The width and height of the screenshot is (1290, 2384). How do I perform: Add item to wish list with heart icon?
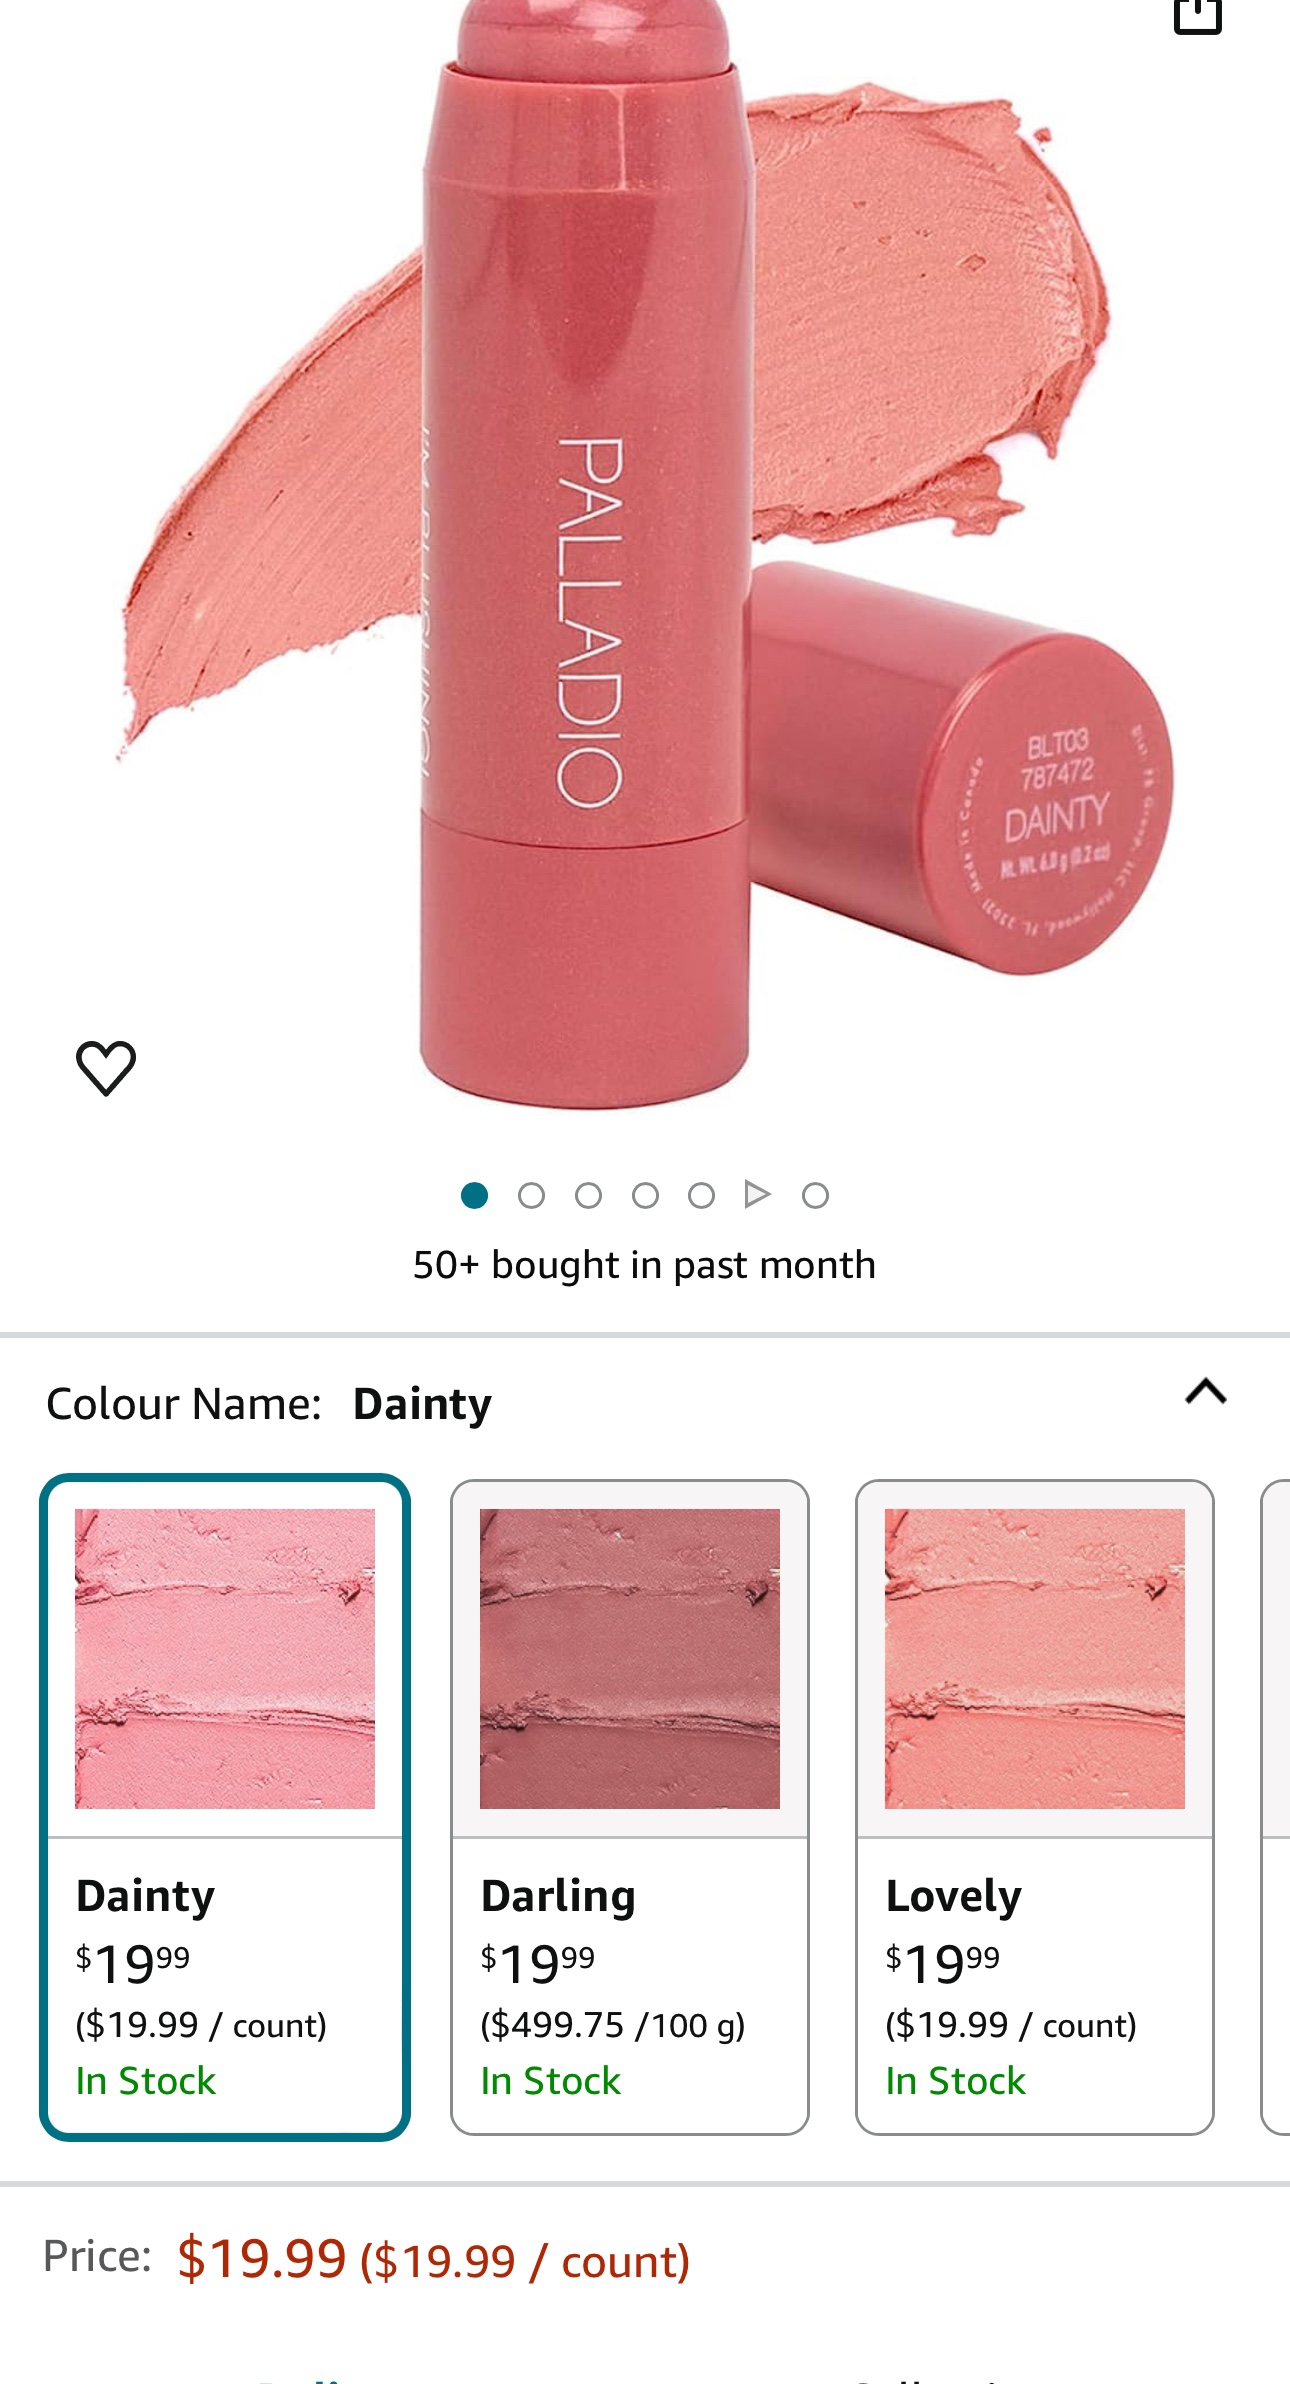coord(106,1068)
